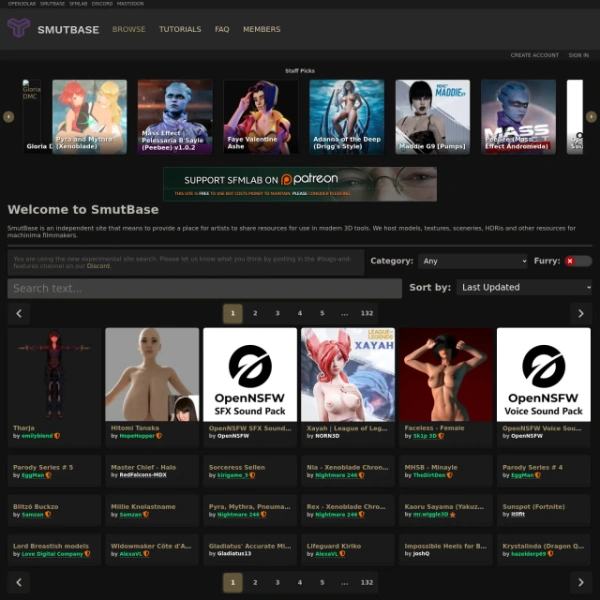Open the OpenNSFW SFX Sound Pack thumbnail

pos(250,375)
